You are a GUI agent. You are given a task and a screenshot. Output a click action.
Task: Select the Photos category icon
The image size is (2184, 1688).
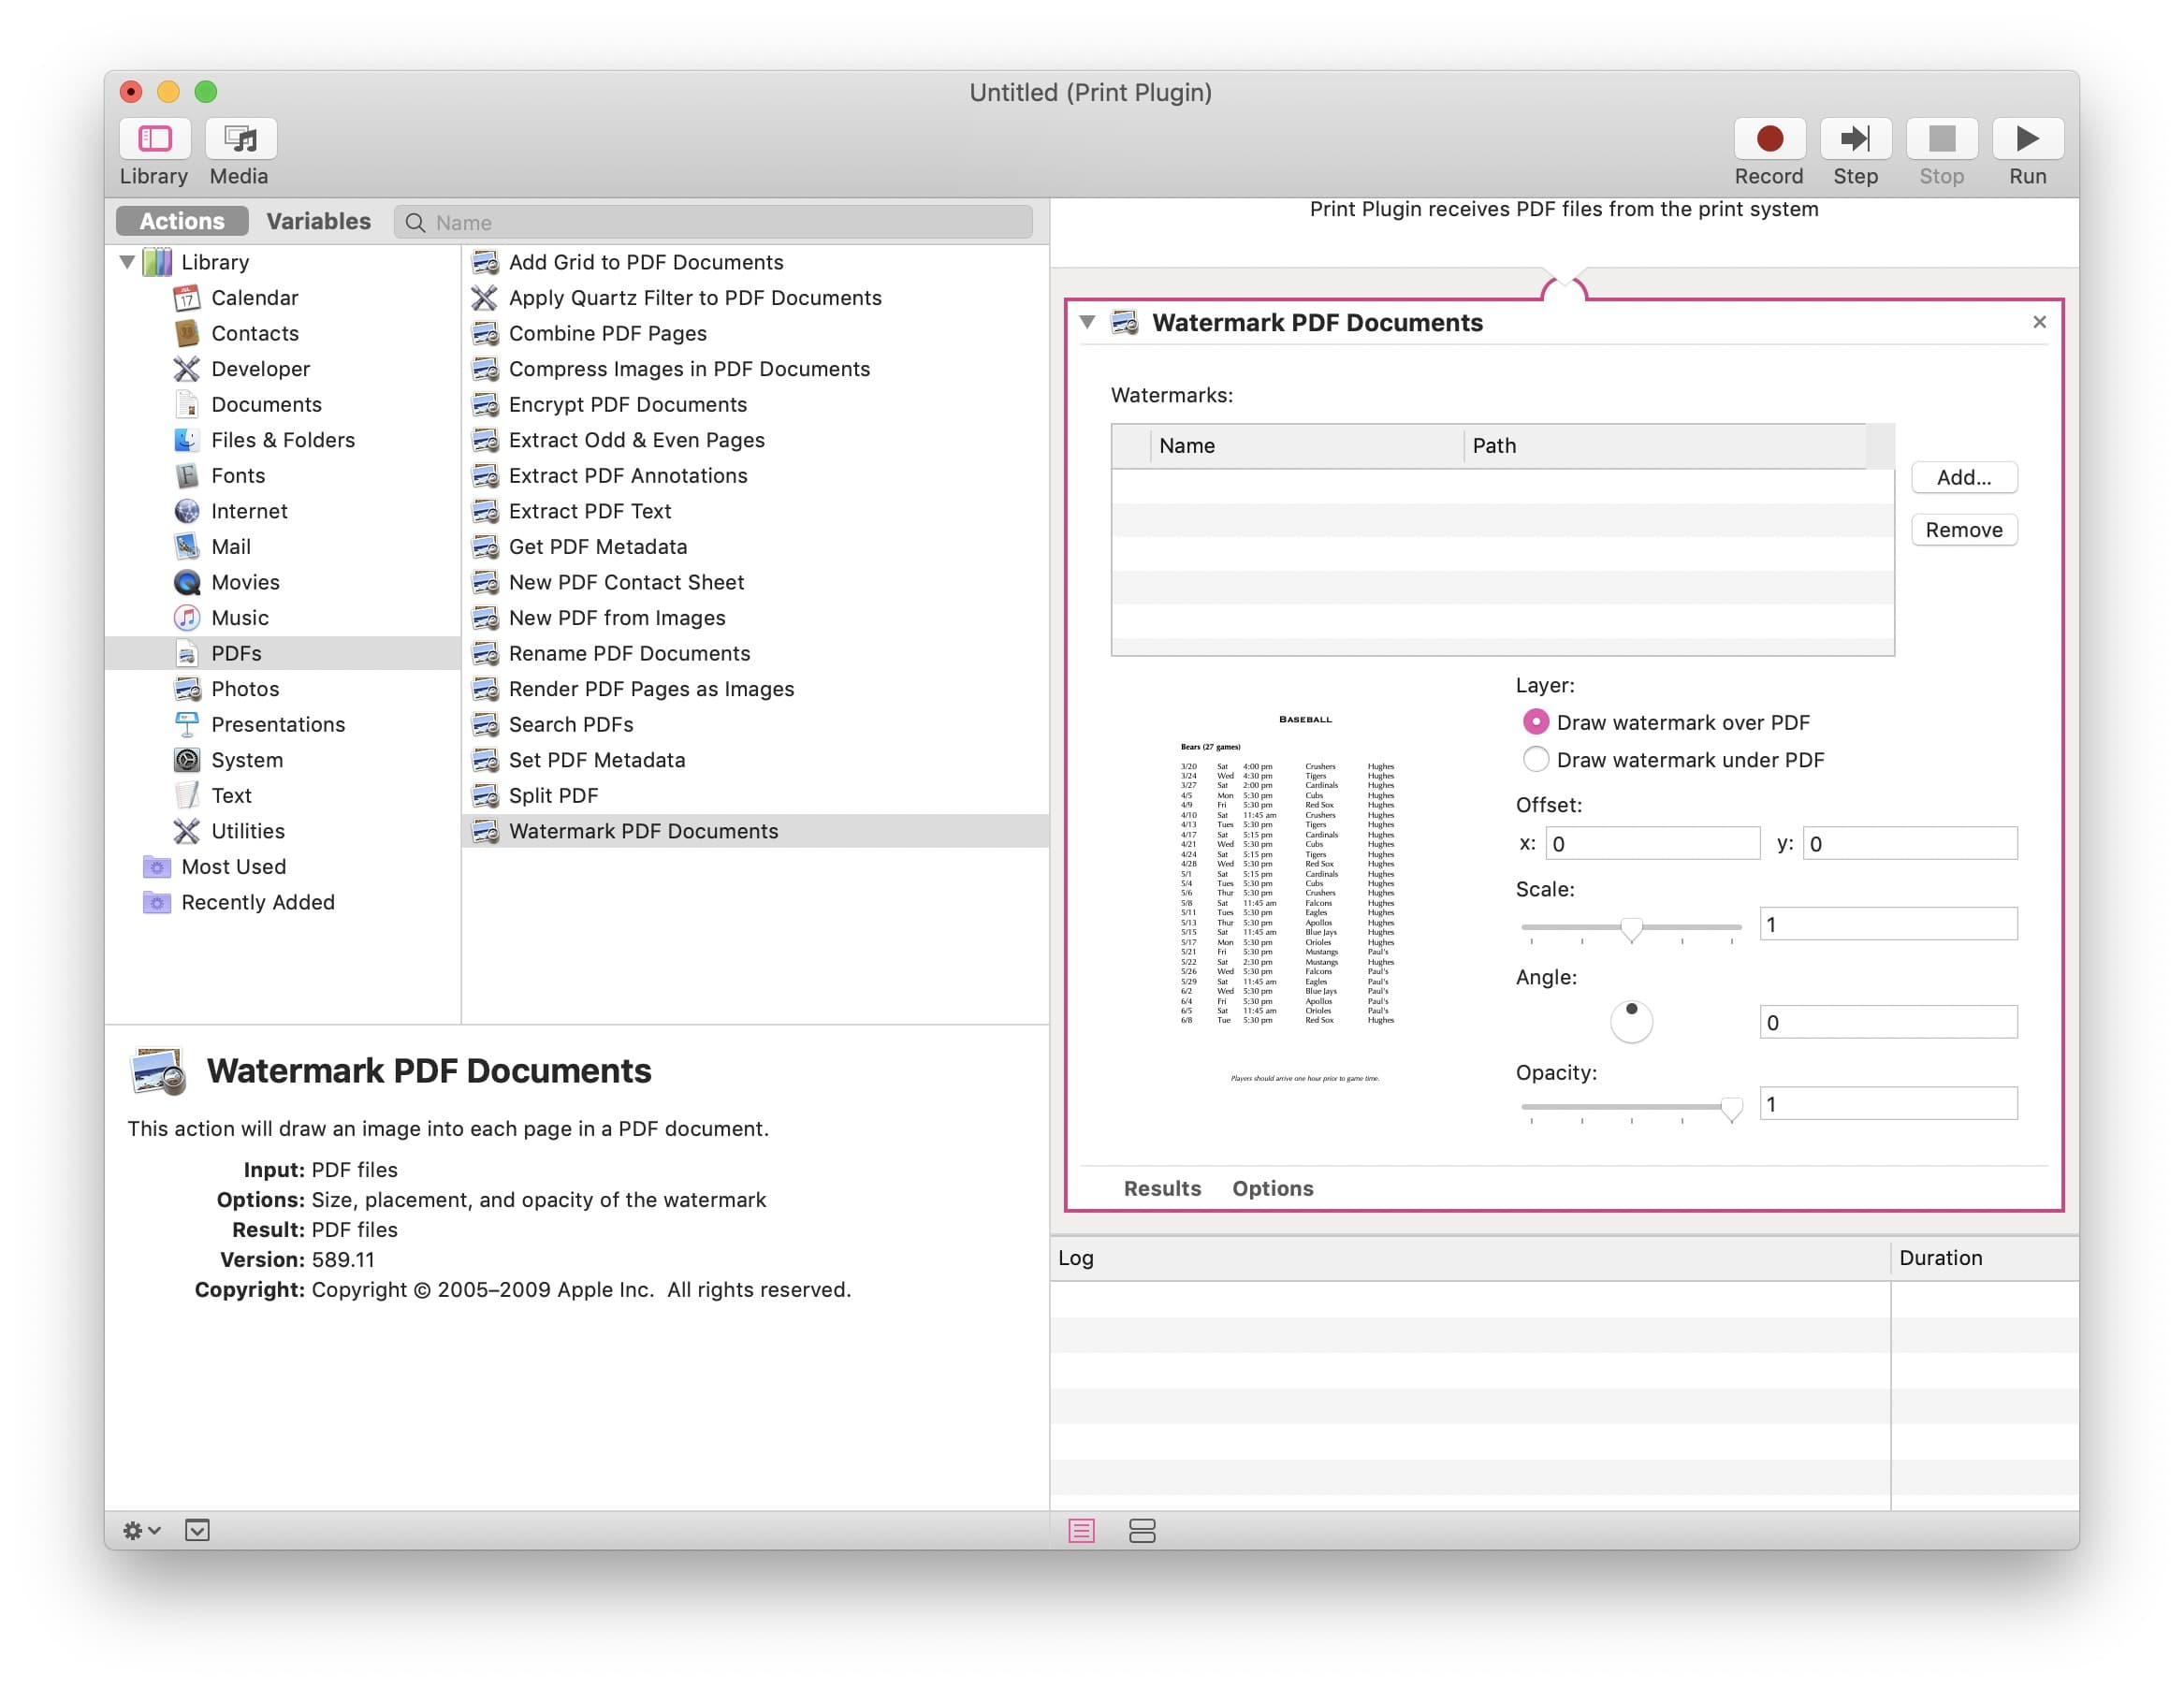click(x=187, y=689)
